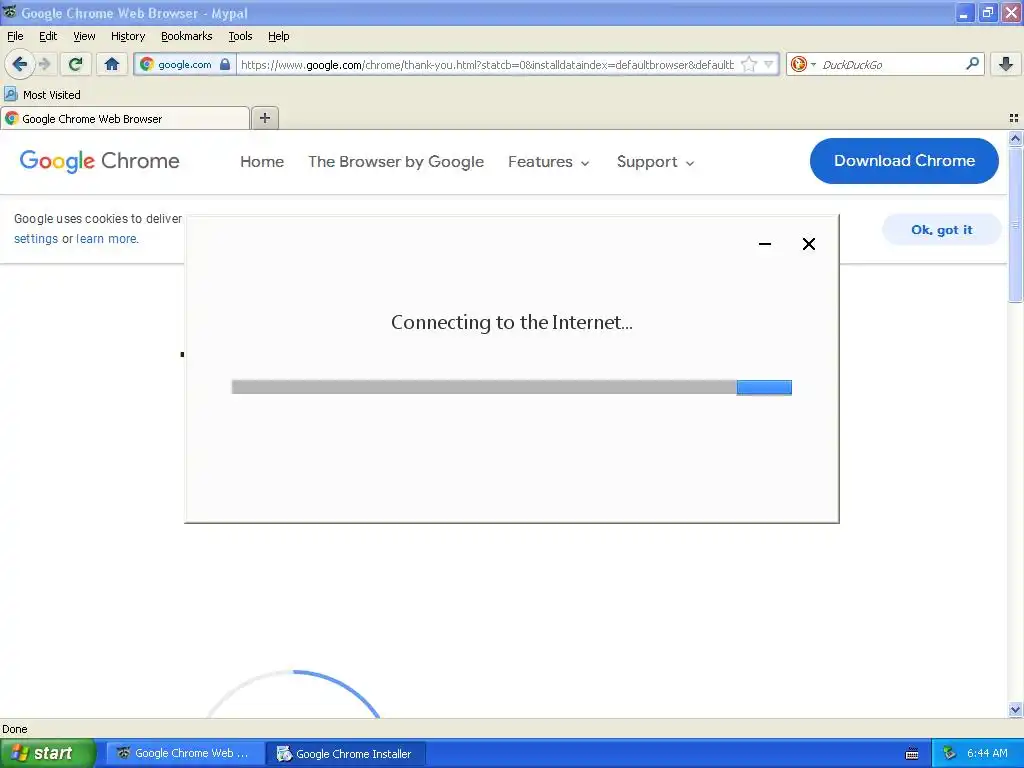Open the URL history dropdown arrow
The image size is (1024, 768).
[x=769, y=64]
